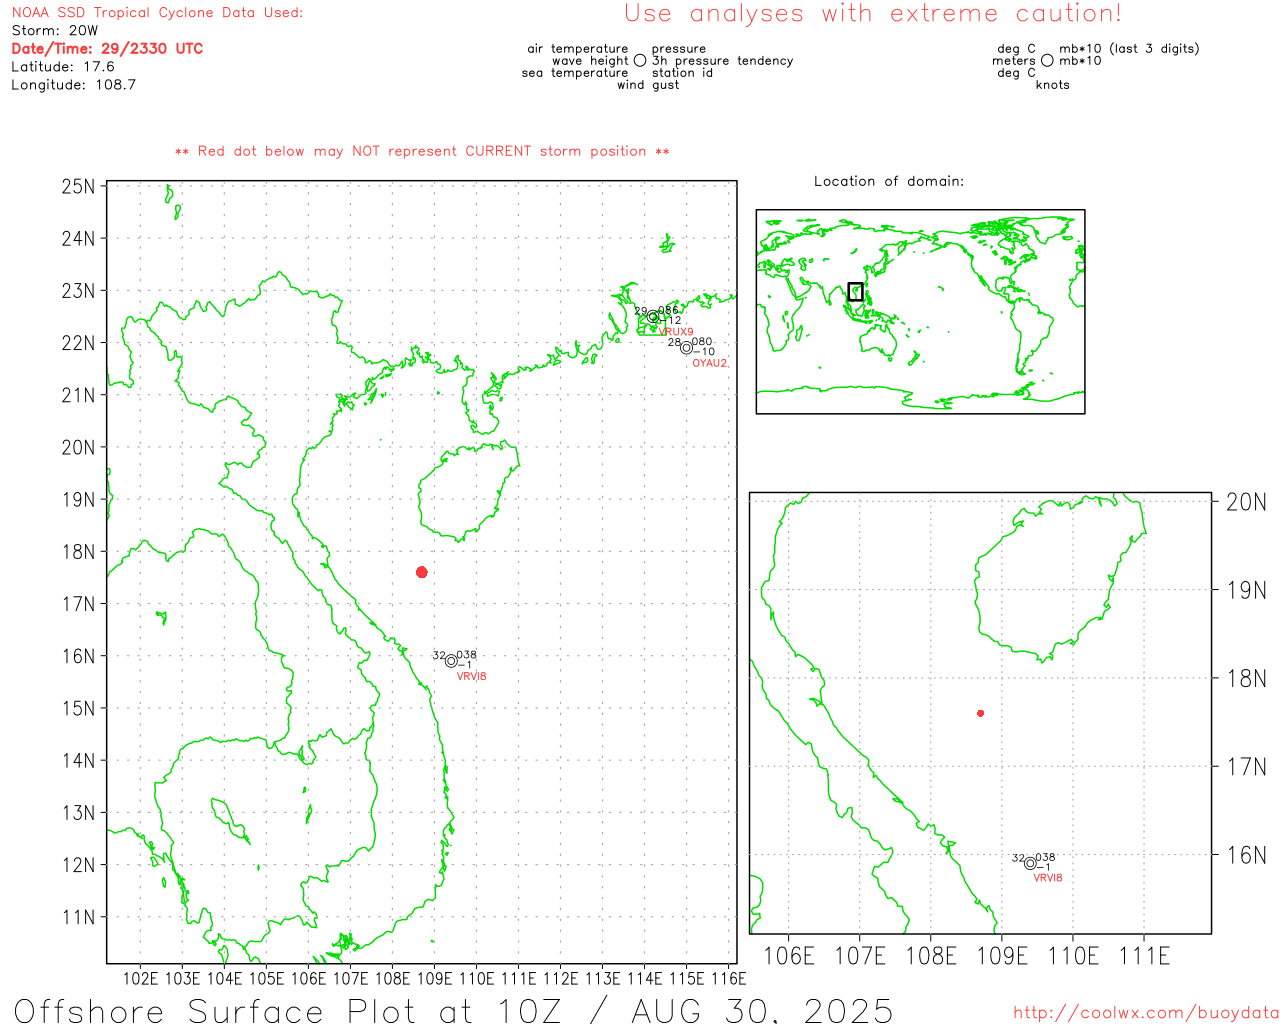
Task: Click the VRVI8 label in the zoomed inset
Action: [x=1048, y=878]
